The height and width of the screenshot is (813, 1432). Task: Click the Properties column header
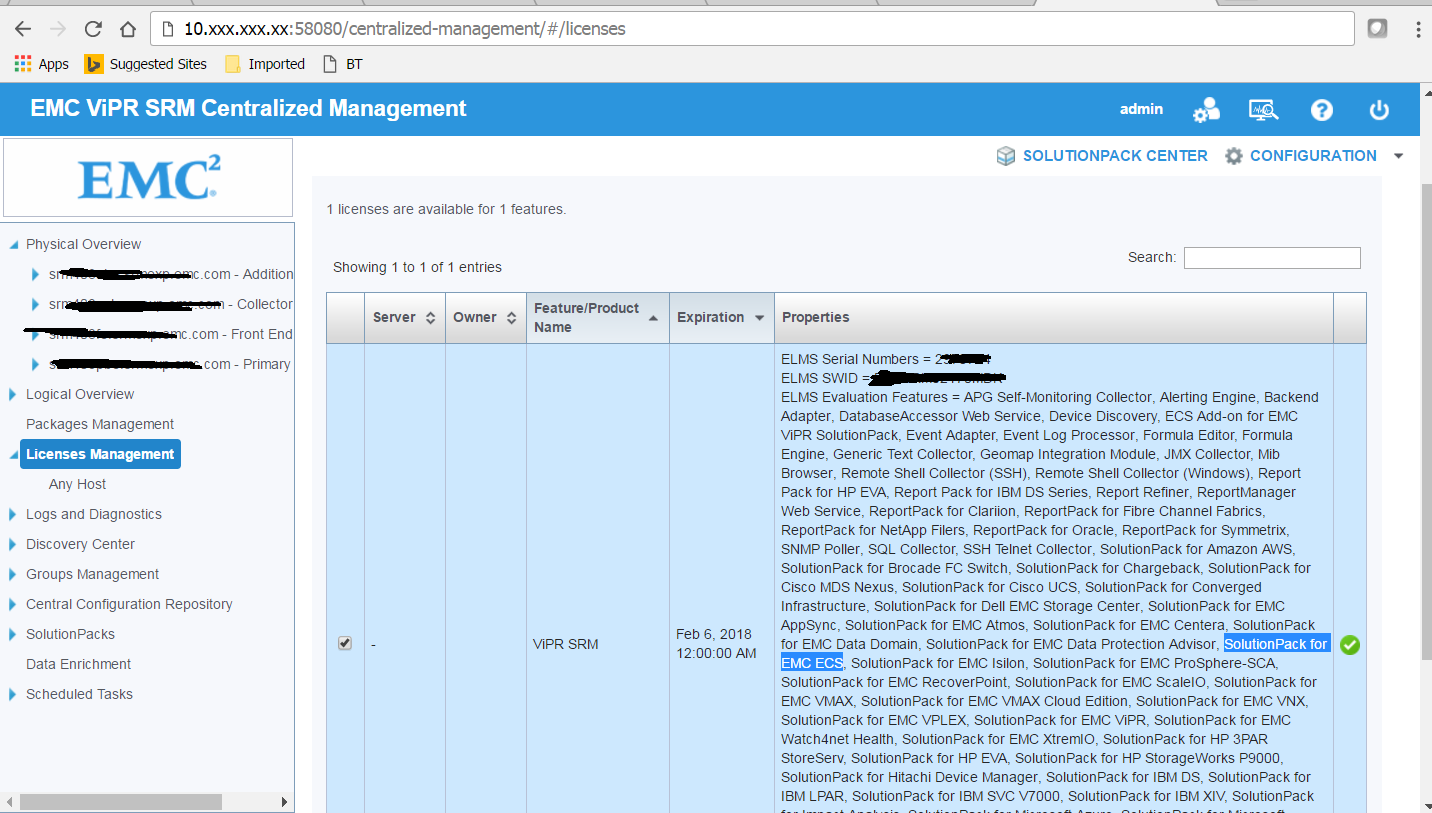[x=1054, y=317]
